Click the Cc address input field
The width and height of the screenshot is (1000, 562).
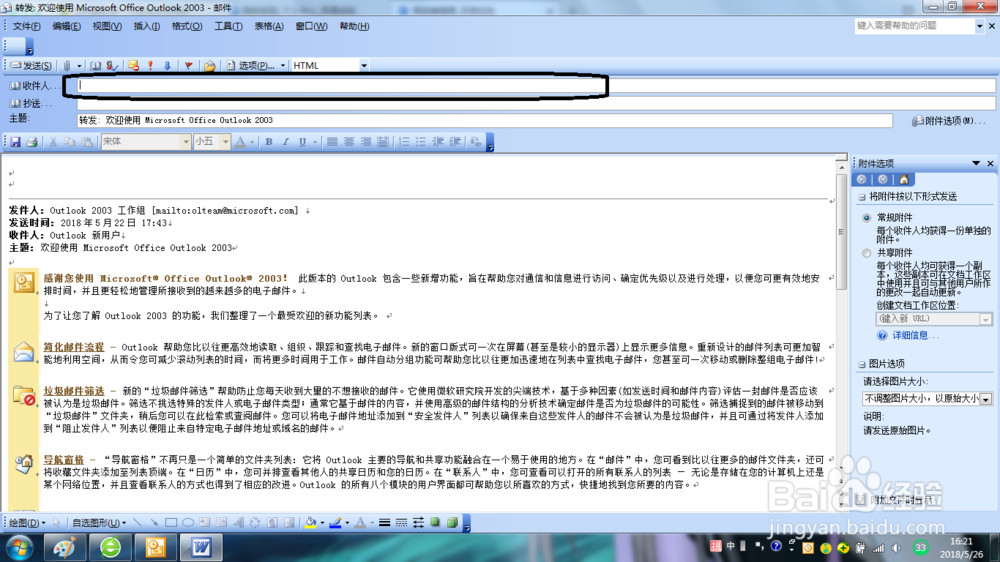point(536,103)
